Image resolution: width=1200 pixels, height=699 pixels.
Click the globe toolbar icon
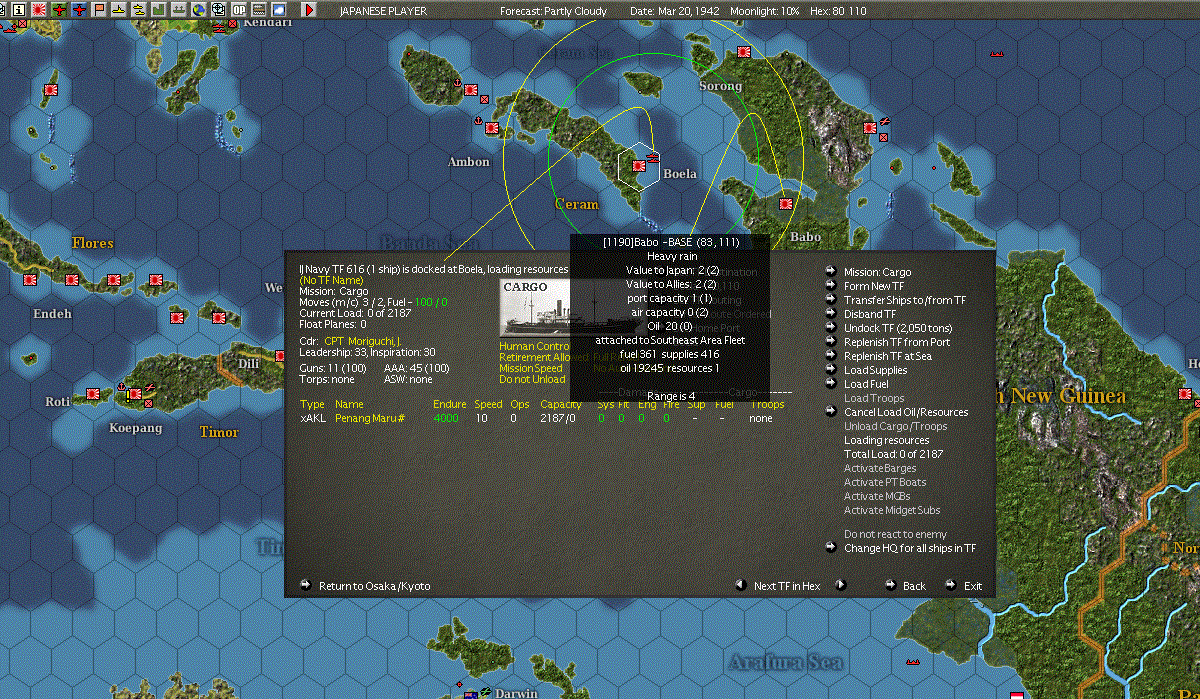(x=199, y=9)
